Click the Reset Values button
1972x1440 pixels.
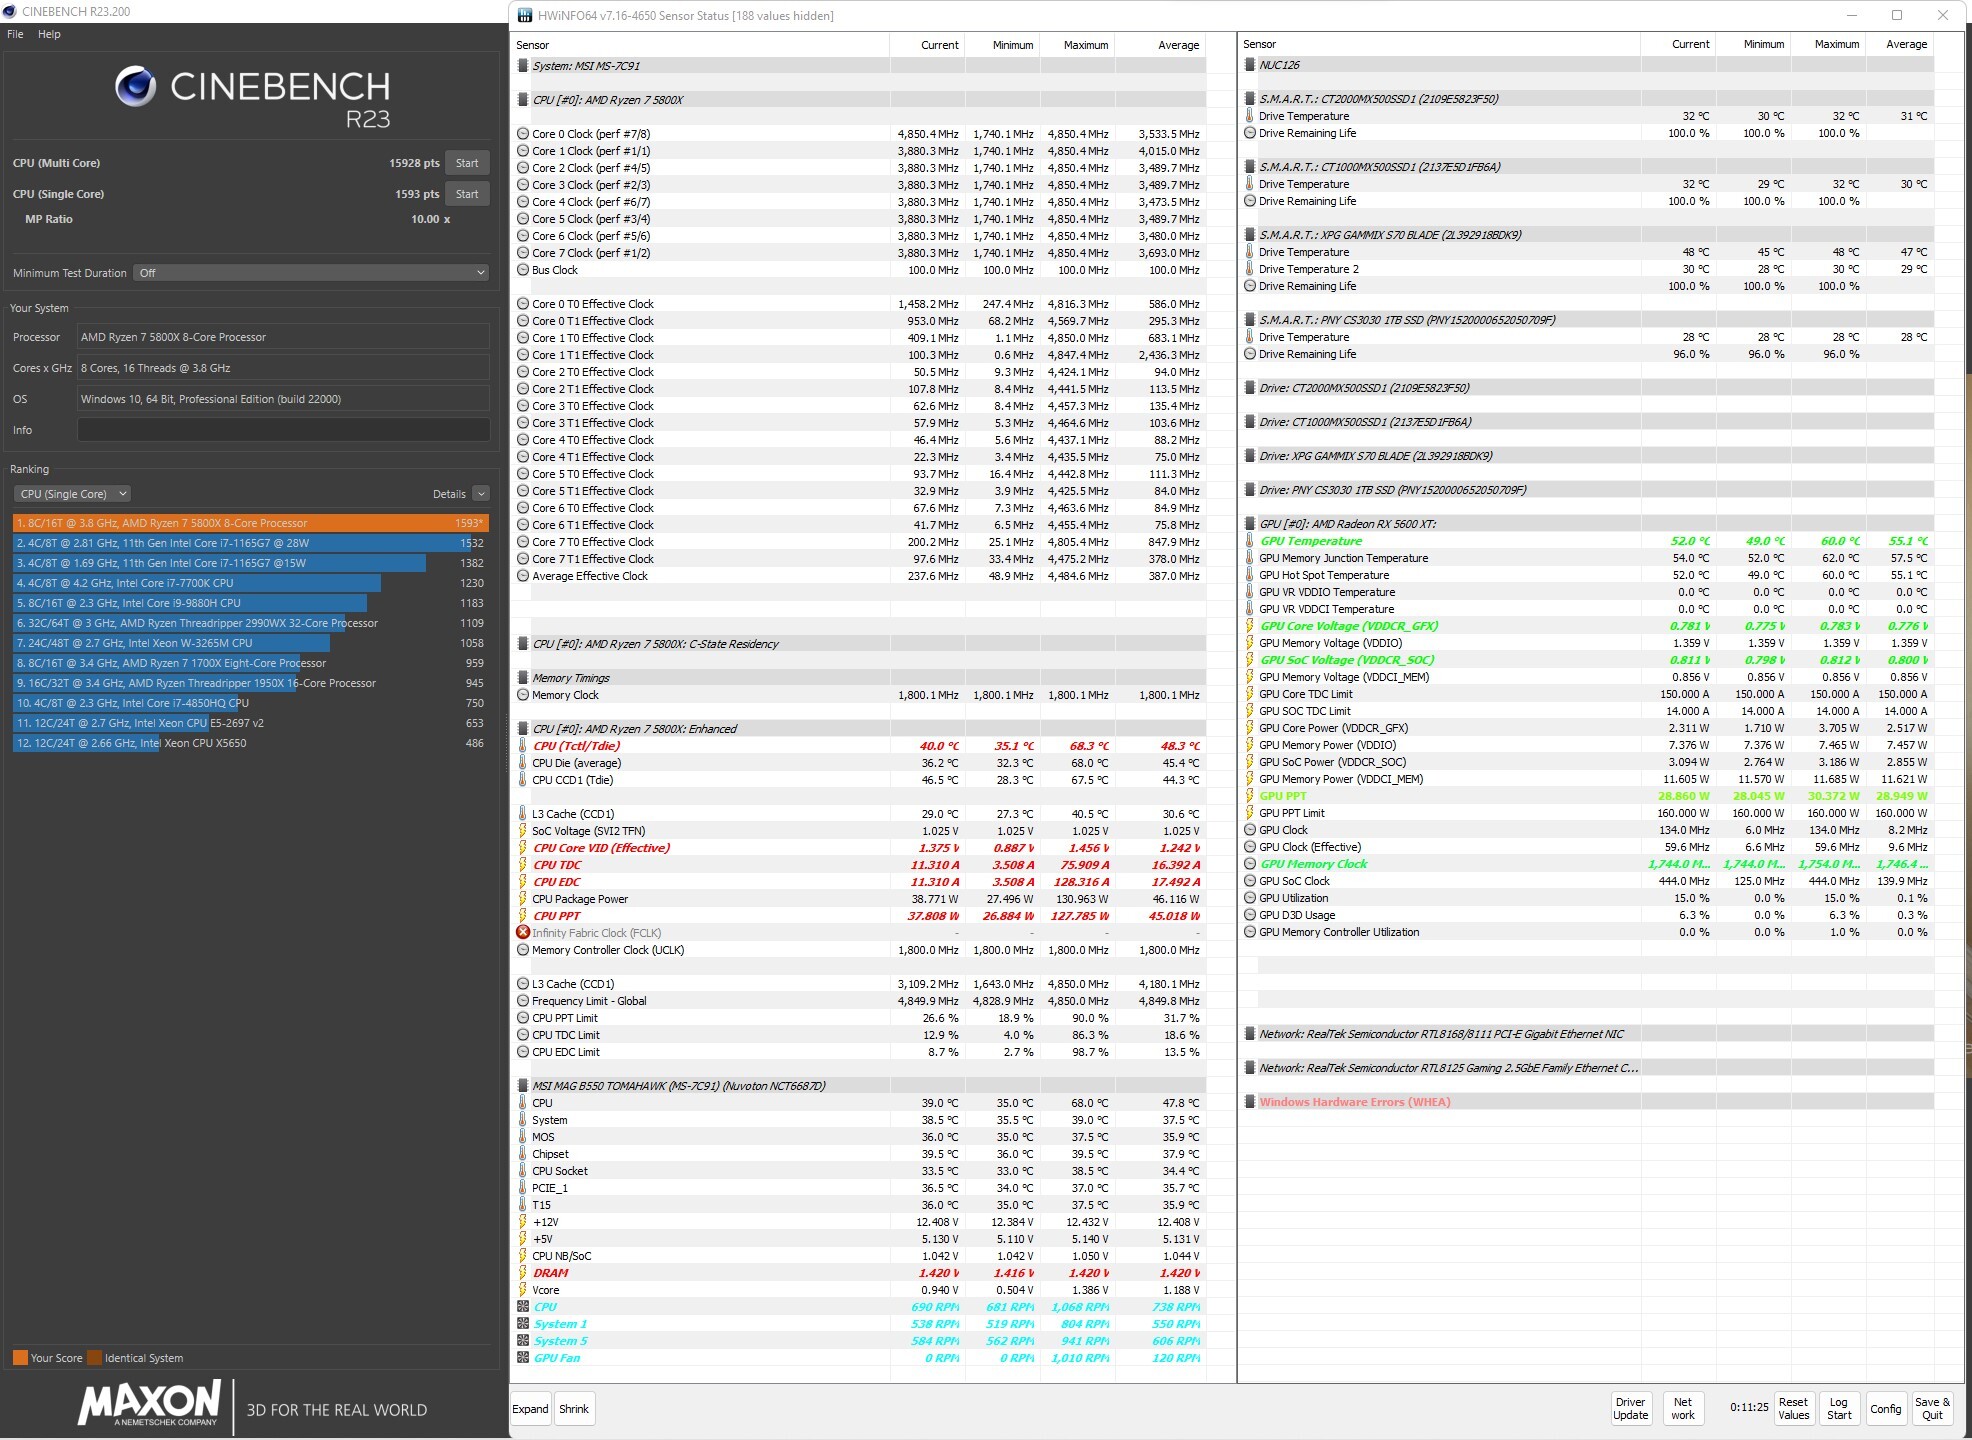(1793, 1408)
